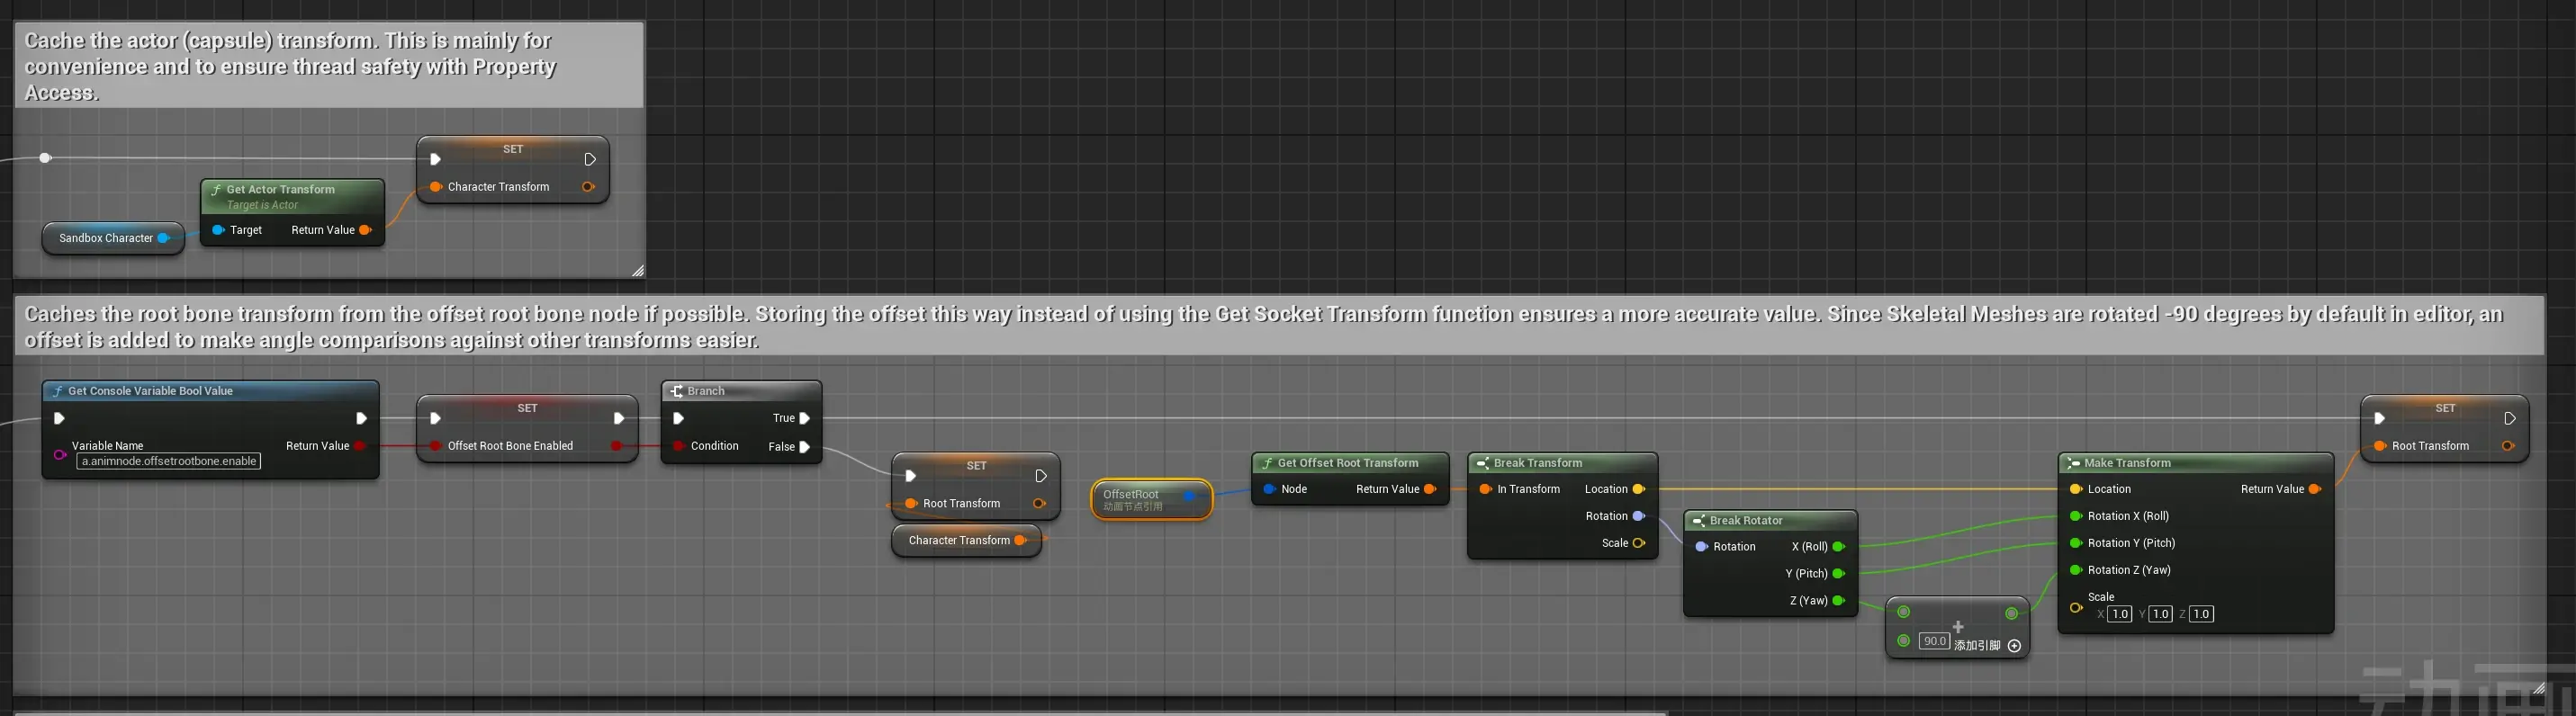This screenshot has height=716, width=2576.
Task: Select the Branch Condition pin
Action: [x=678, y=446]
